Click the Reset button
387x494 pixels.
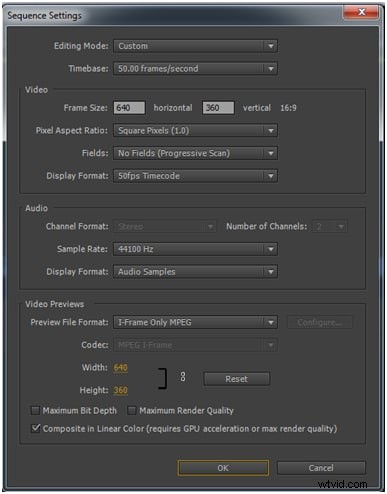(x=237, y=379)
